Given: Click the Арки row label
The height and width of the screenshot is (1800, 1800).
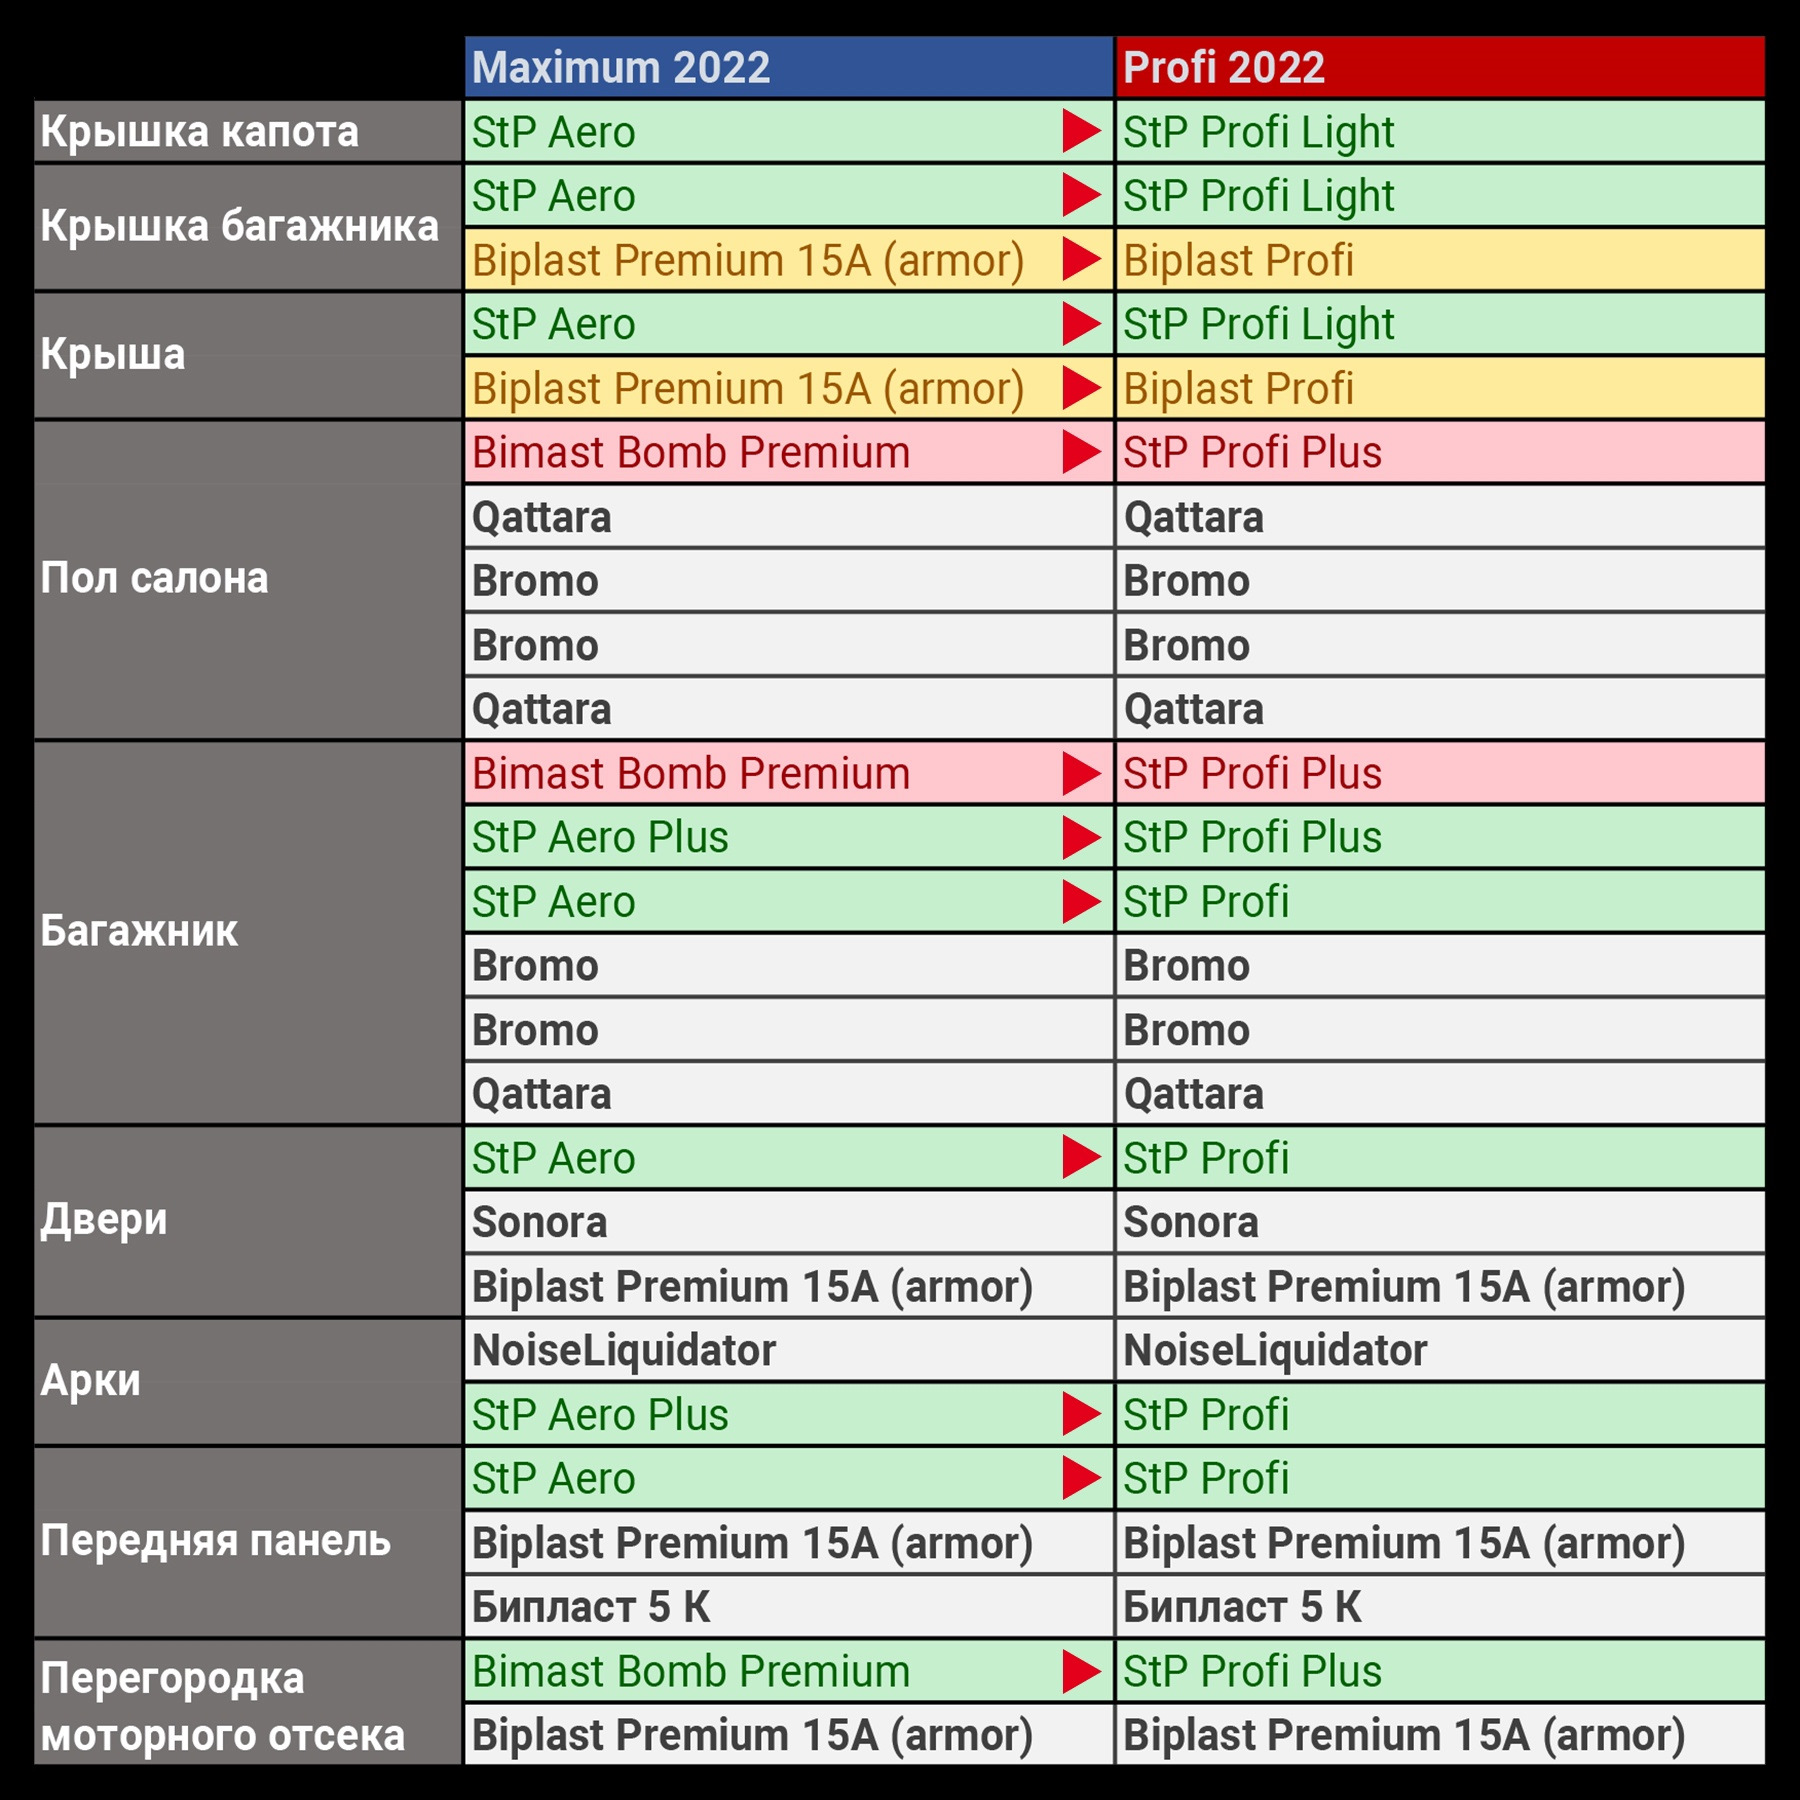Looking at the screenshot, I should coord(91,1381).
